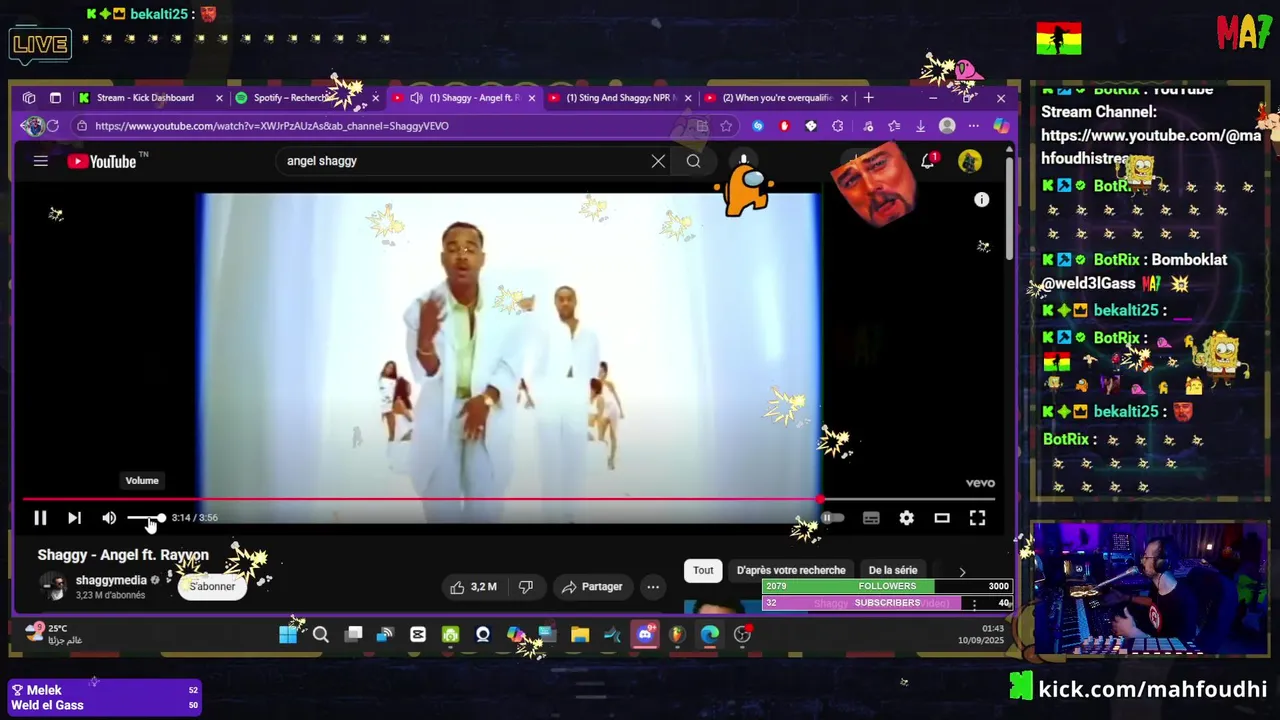Like the video with 3,2 M likes
This screenshot has width=1280, height=720.
[474, 587]
